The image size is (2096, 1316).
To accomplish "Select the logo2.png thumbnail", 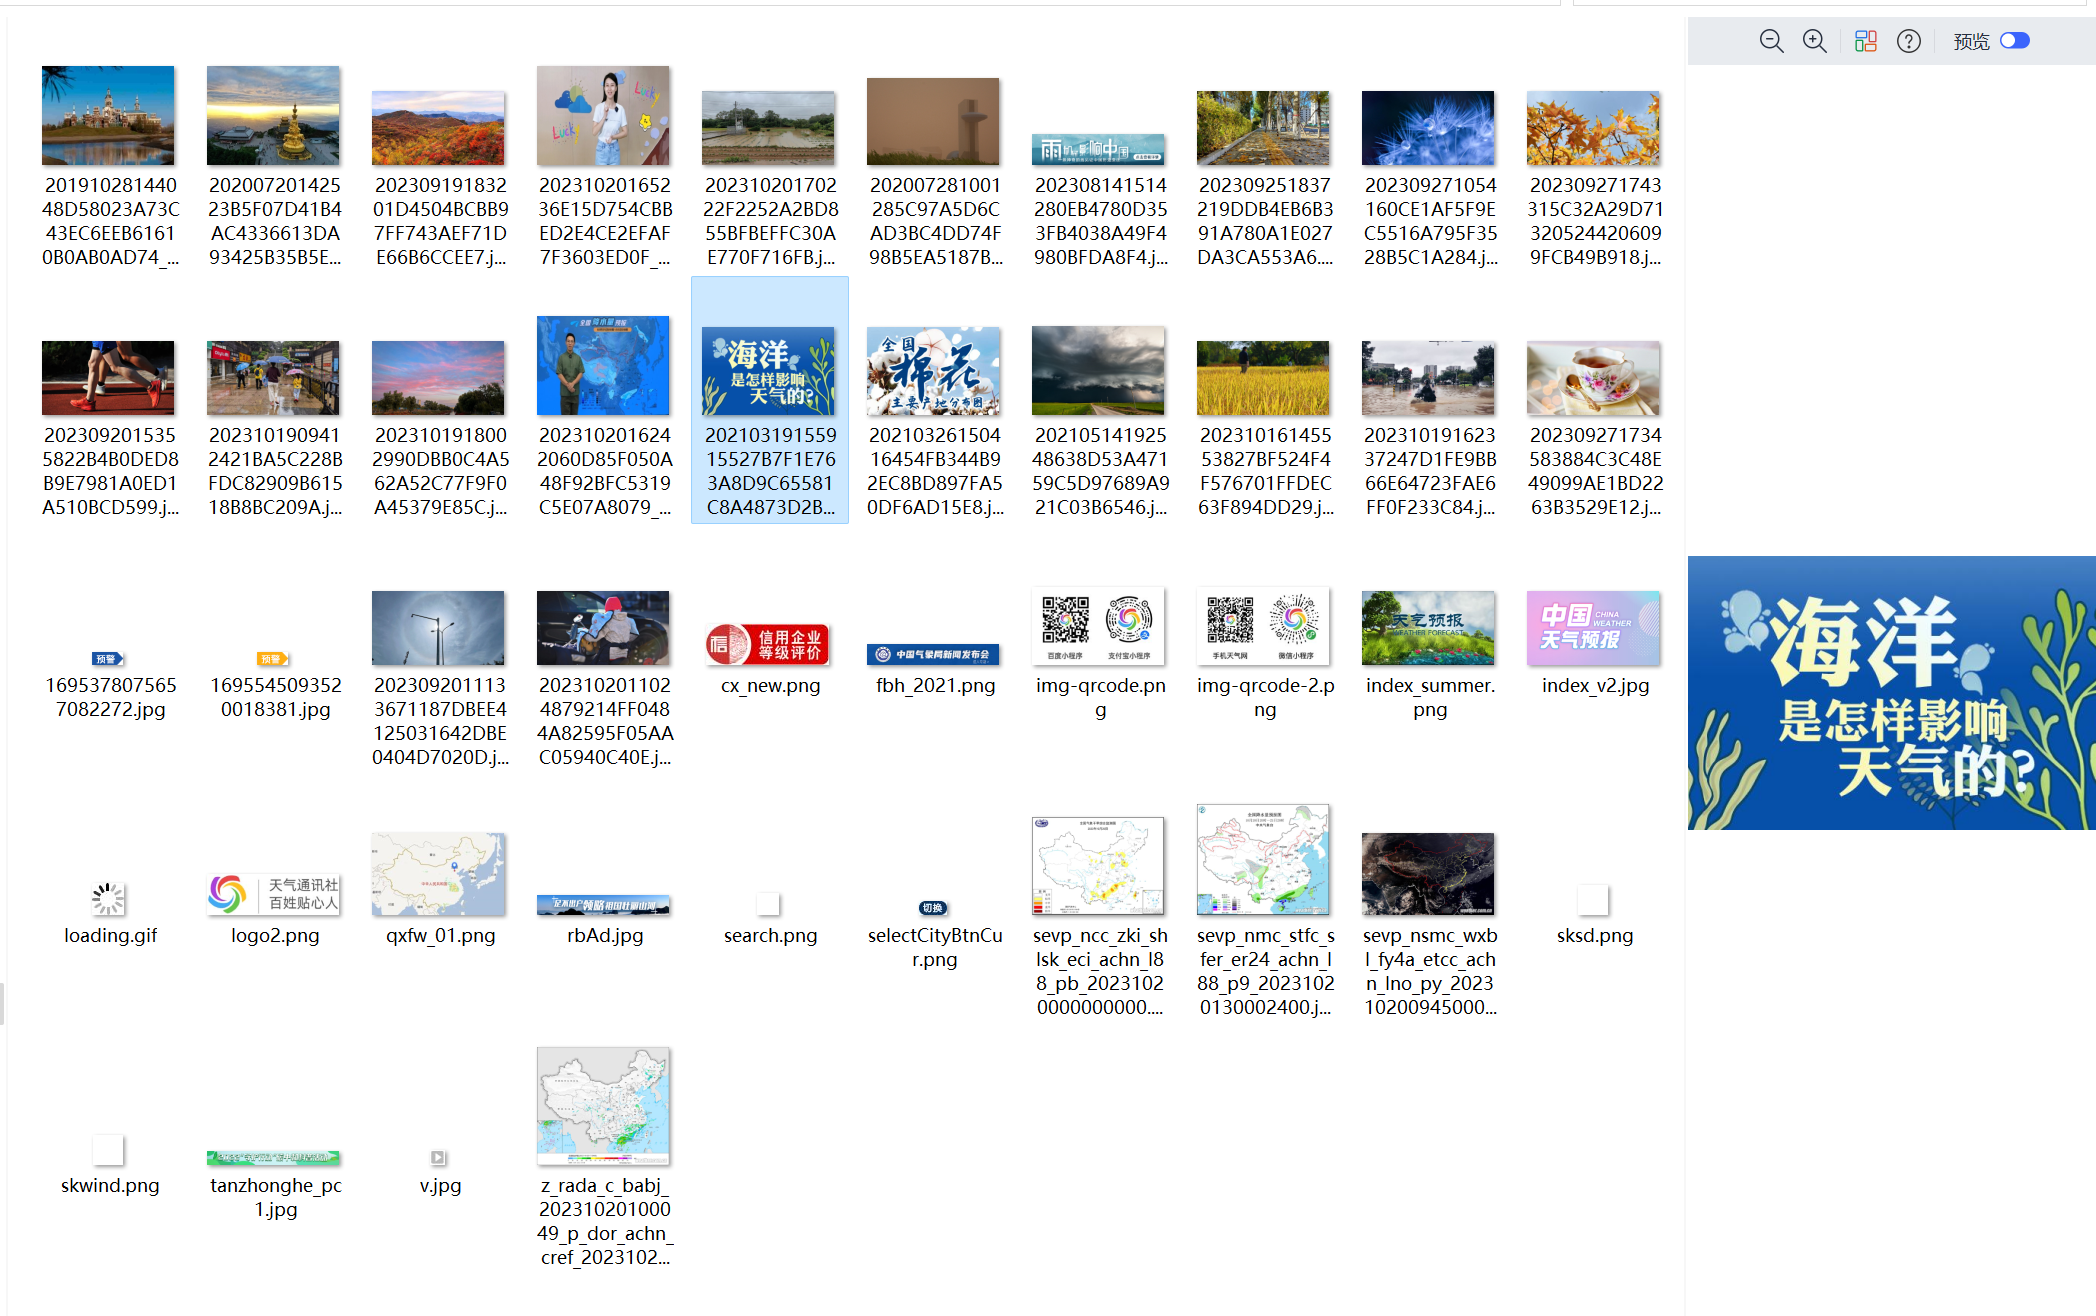I will (274, 894).
